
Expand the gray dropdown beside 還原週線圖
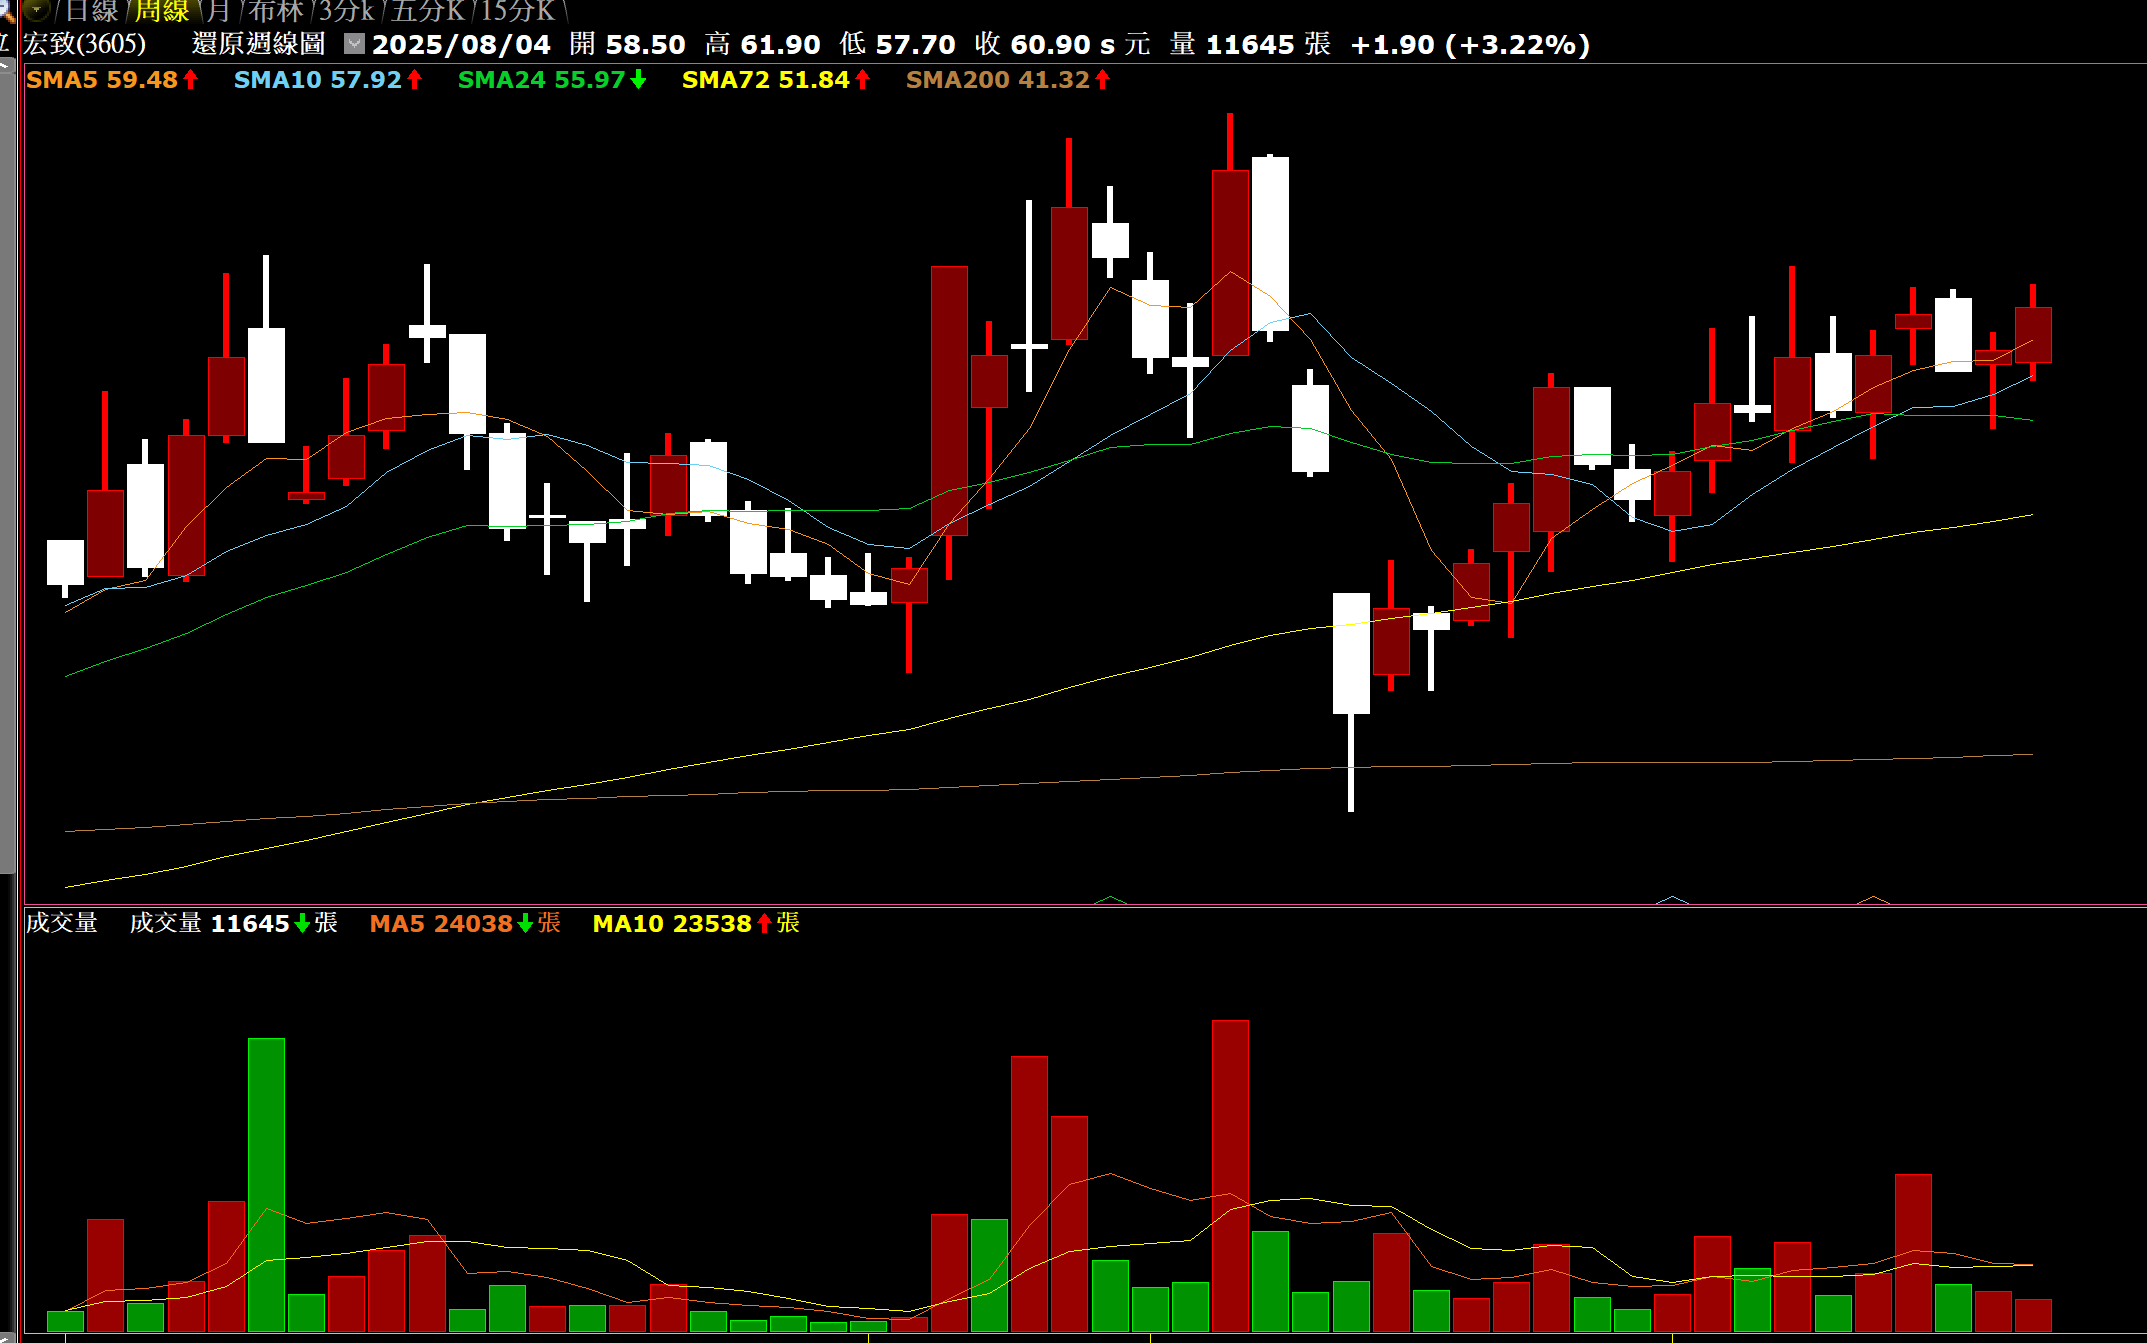[x=354, y=44]
